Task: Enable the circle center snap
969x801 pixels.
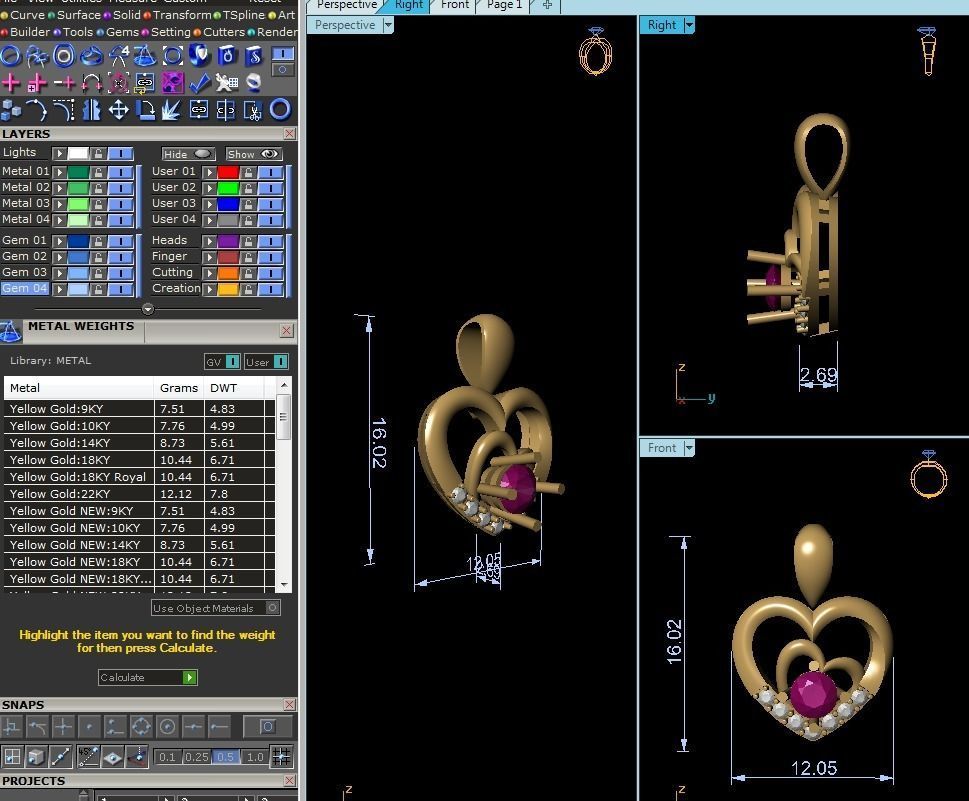Action: coord(167,726)
